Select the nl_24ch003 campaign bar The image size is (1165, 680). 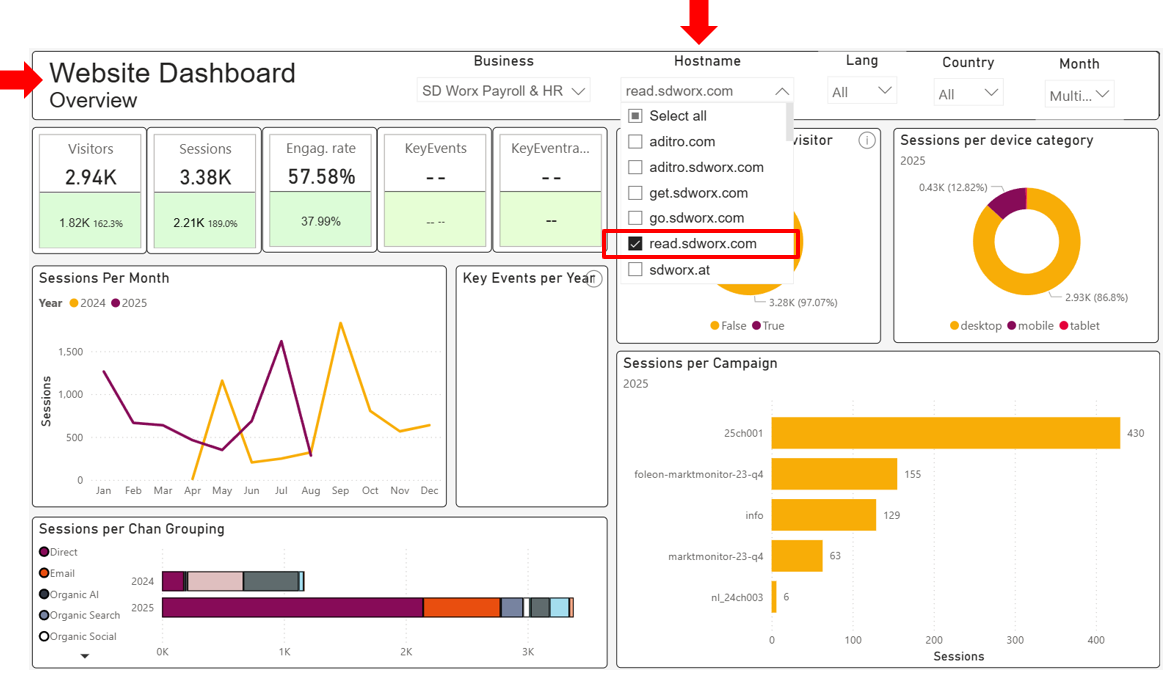click(773, 597)
